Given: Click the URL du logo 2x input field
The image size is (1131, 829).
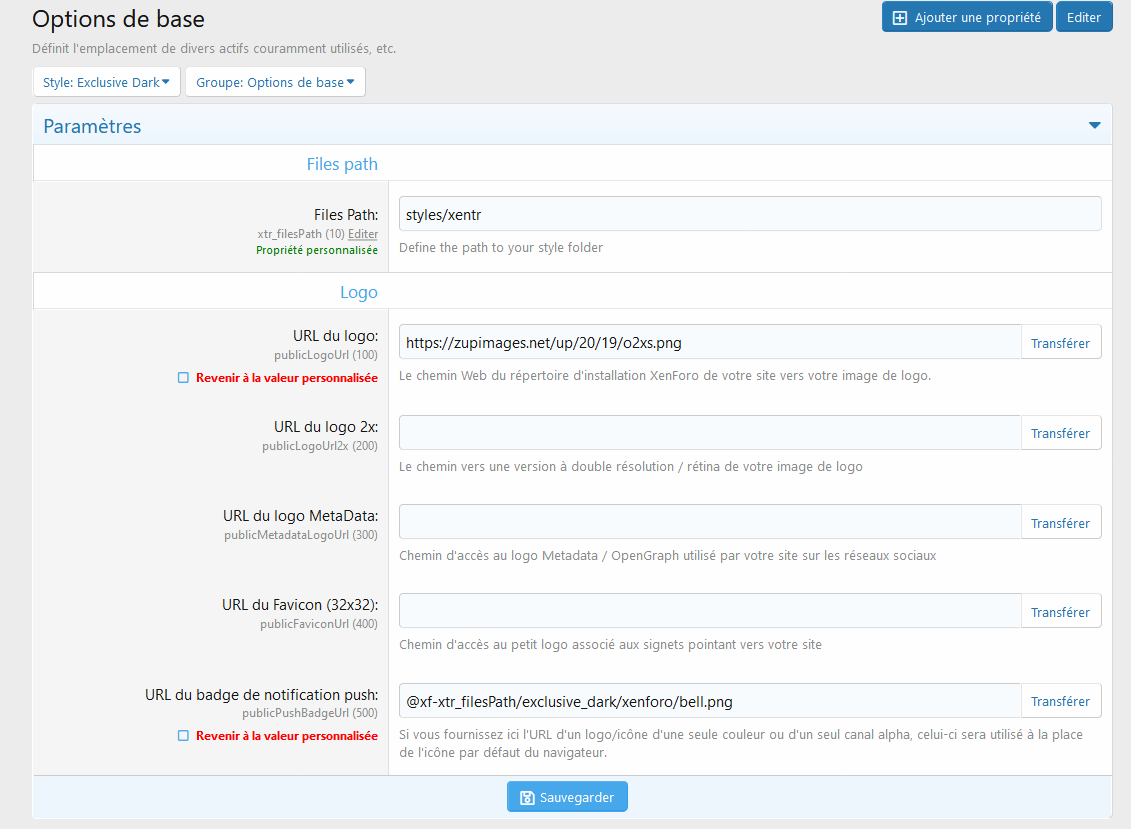Looking at the screenshot, I should click(x=710, y=433).
